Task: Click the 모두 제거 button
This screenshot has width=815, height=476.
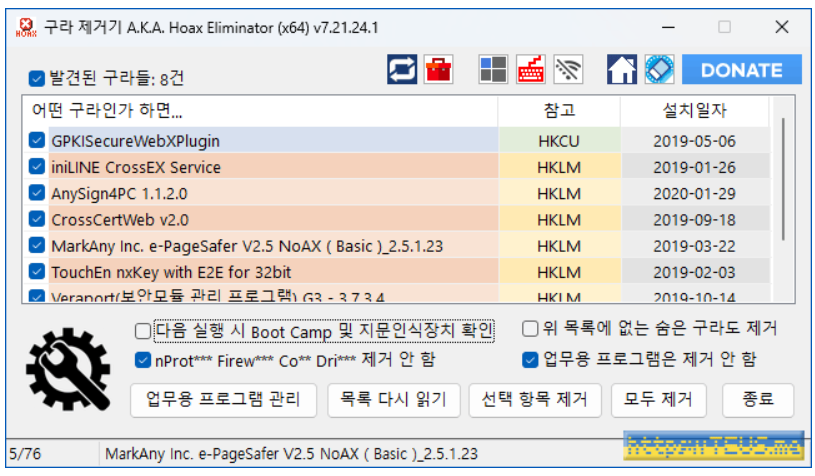Action: point(659,400)
